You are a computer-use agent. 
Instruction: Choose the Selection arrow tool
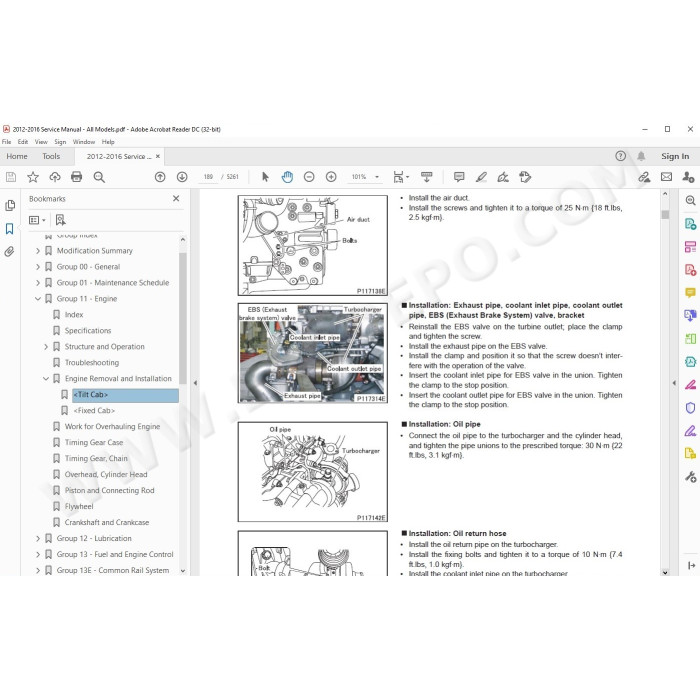tap(265, 177)
